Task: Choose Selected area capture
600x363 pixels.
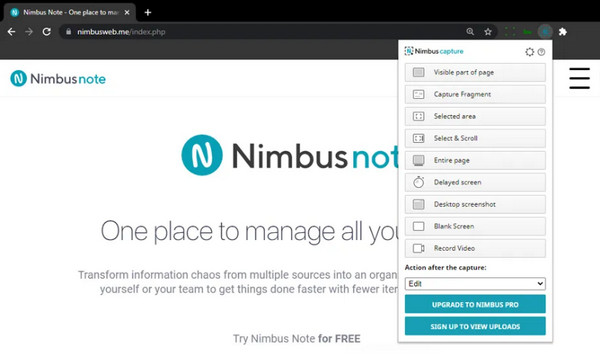Action: pos(475,116)
